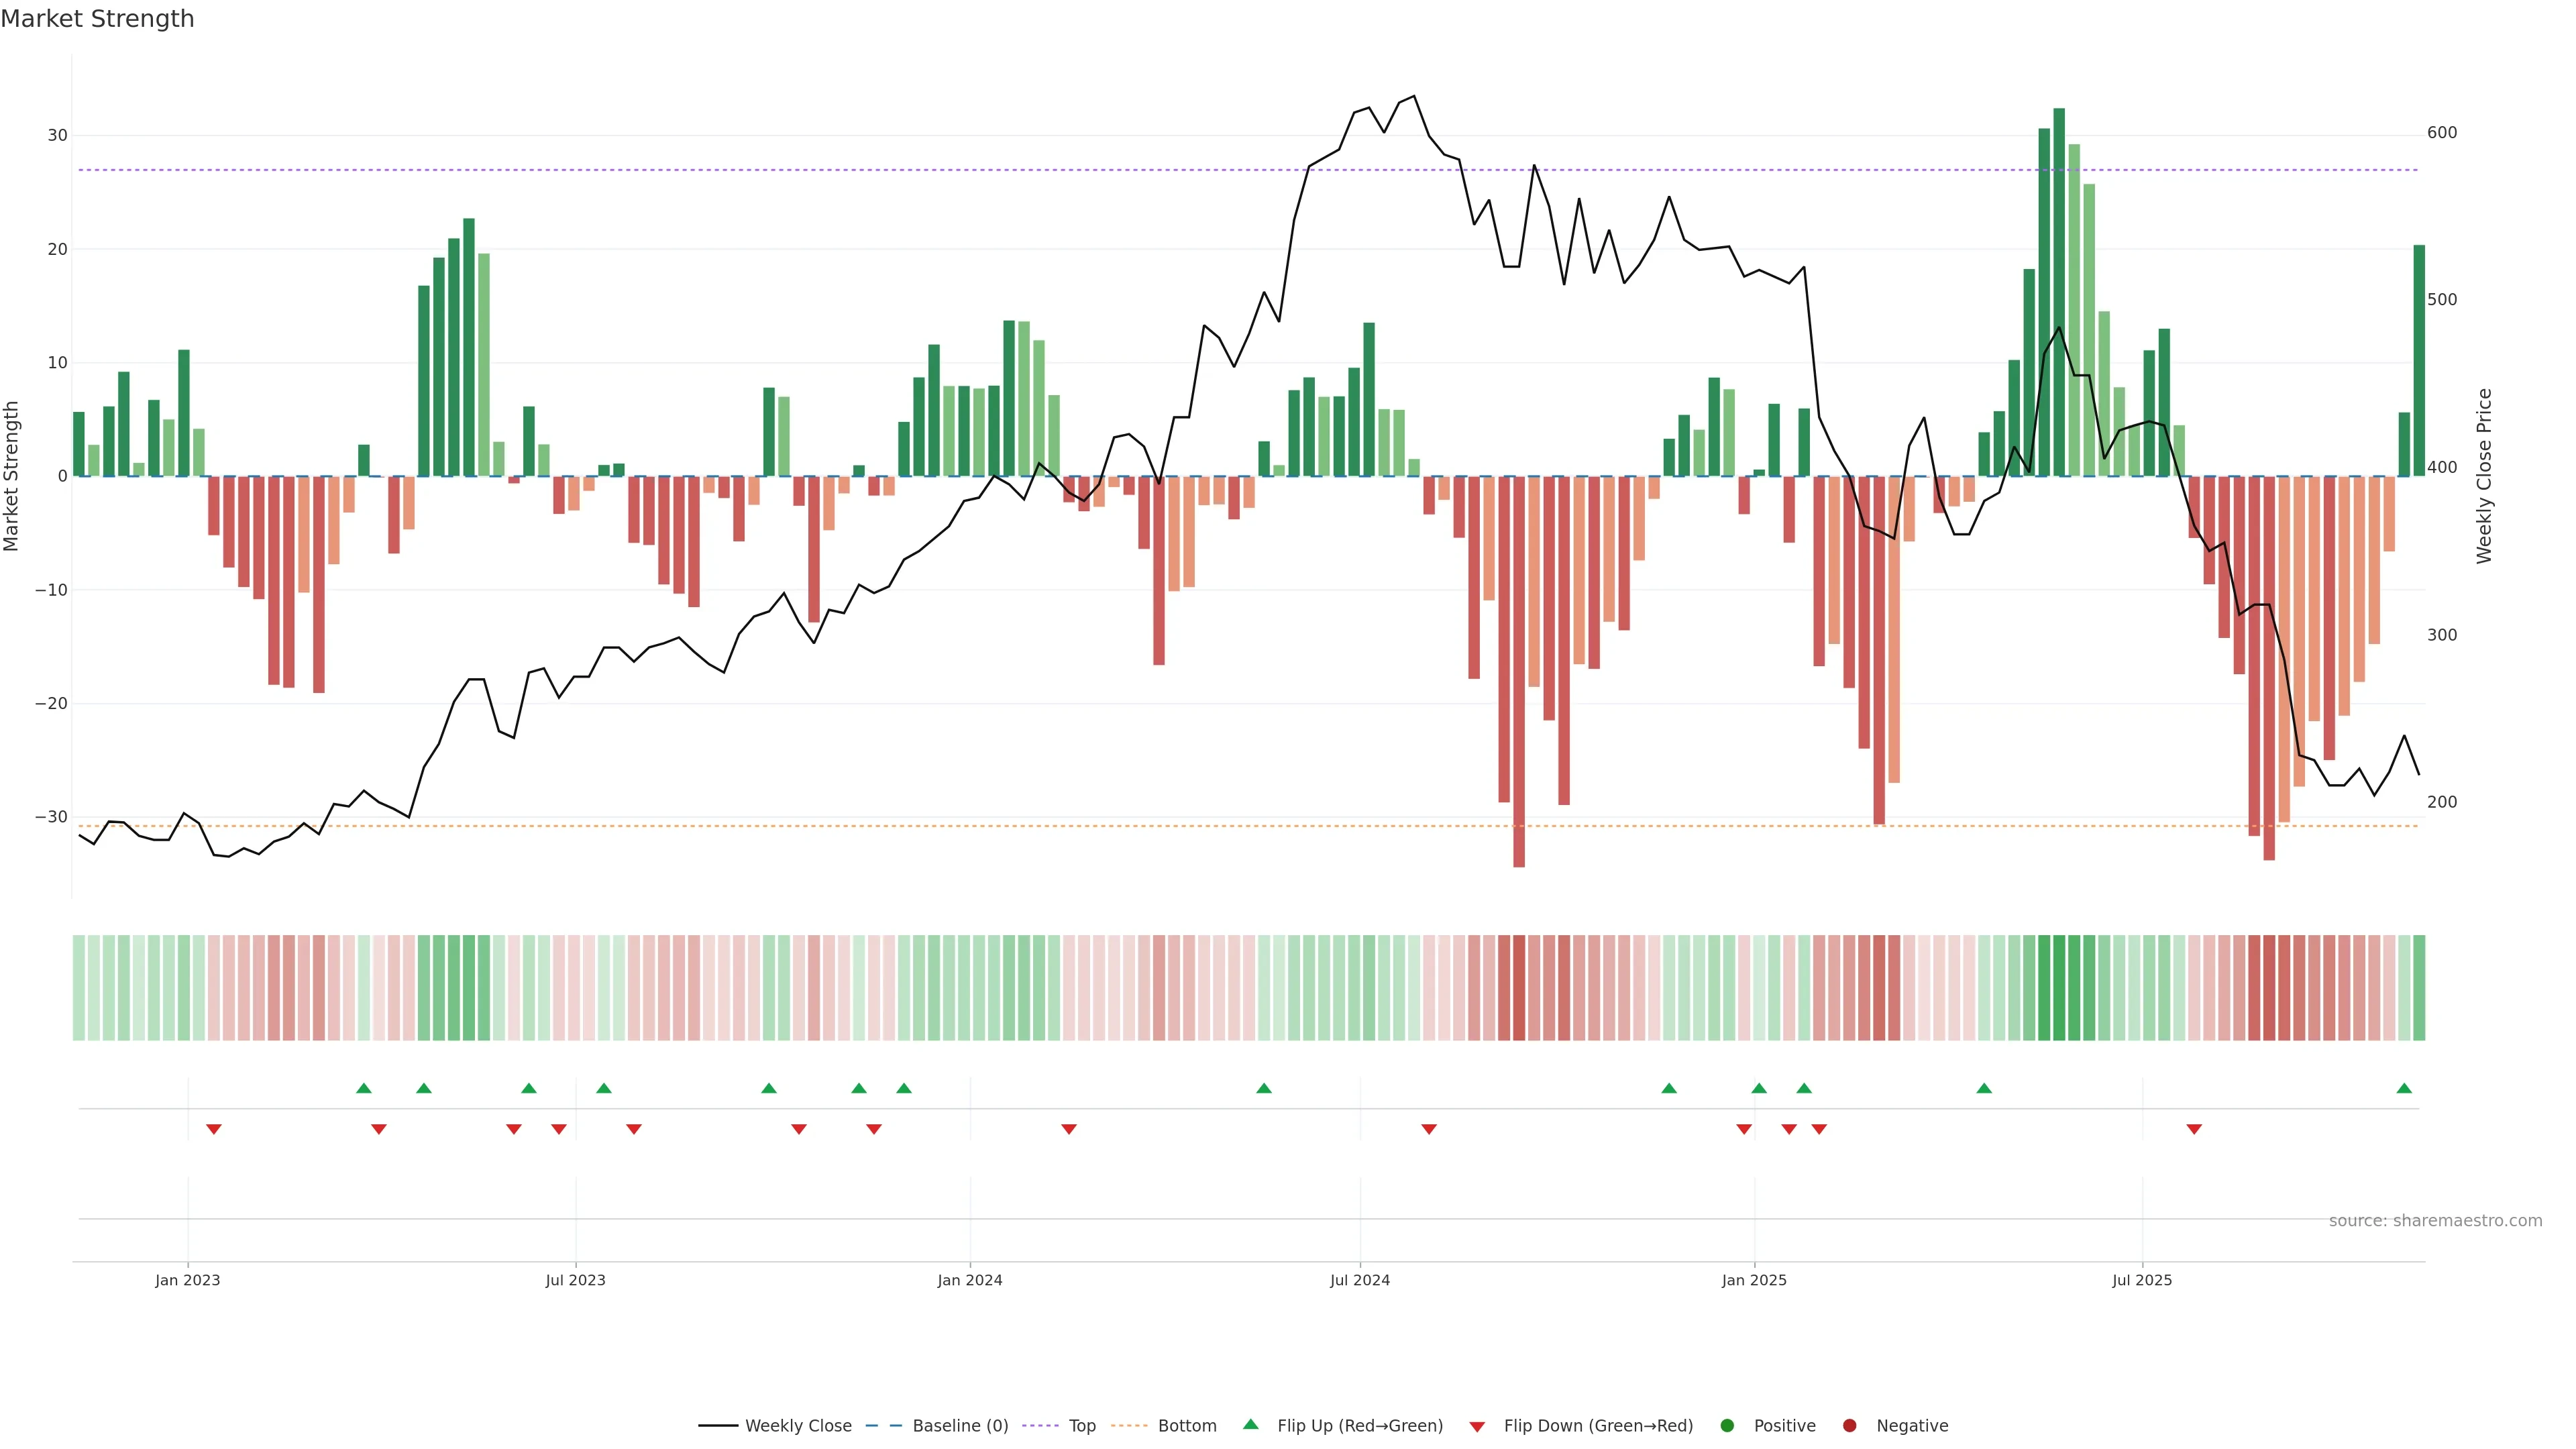Click the rightmost green heatmap strip cell
Viewport: 2576px width, 1449px height.
click(x=2418, y=988)
